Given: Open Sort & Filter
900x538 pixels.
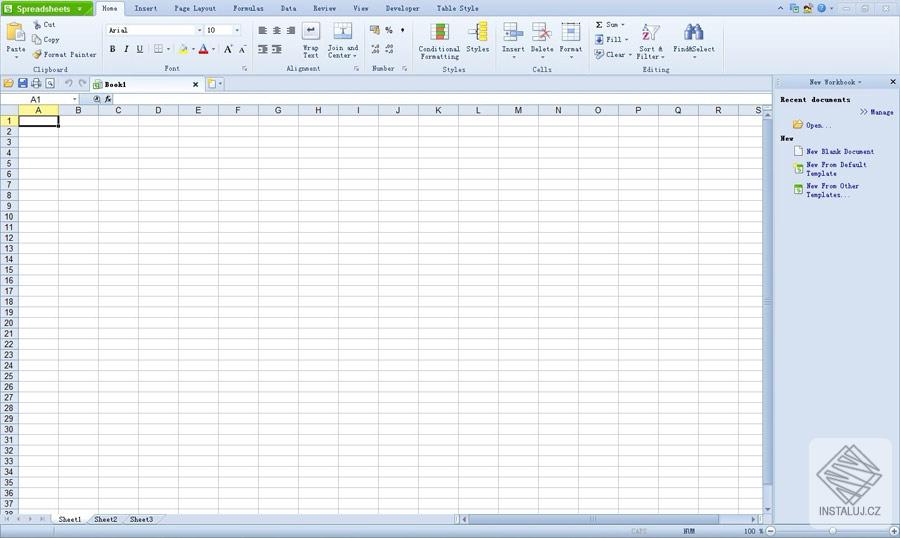Looking at the screenshot, I should 650,41.
